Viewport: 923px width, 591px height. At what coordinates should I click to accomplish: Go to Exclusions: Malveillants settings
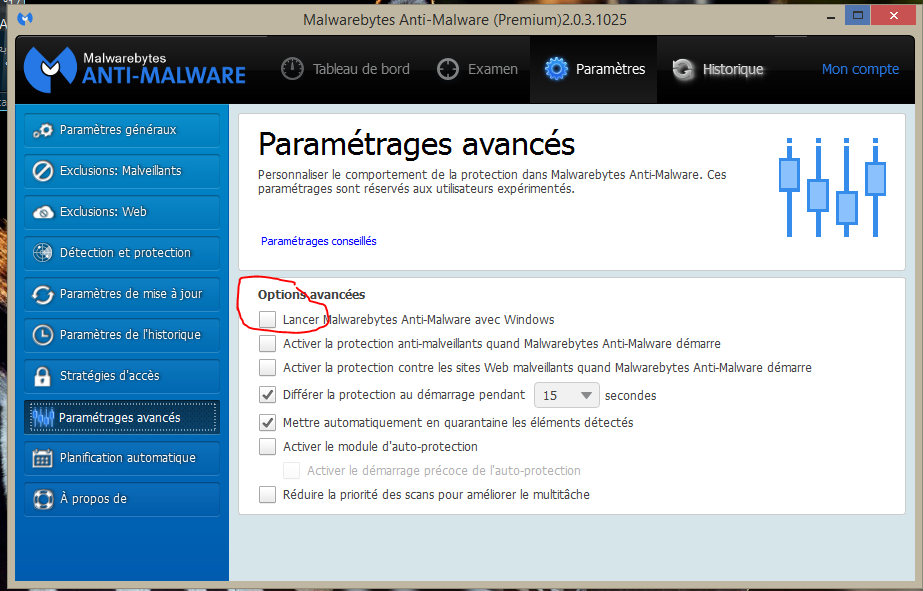122,171
